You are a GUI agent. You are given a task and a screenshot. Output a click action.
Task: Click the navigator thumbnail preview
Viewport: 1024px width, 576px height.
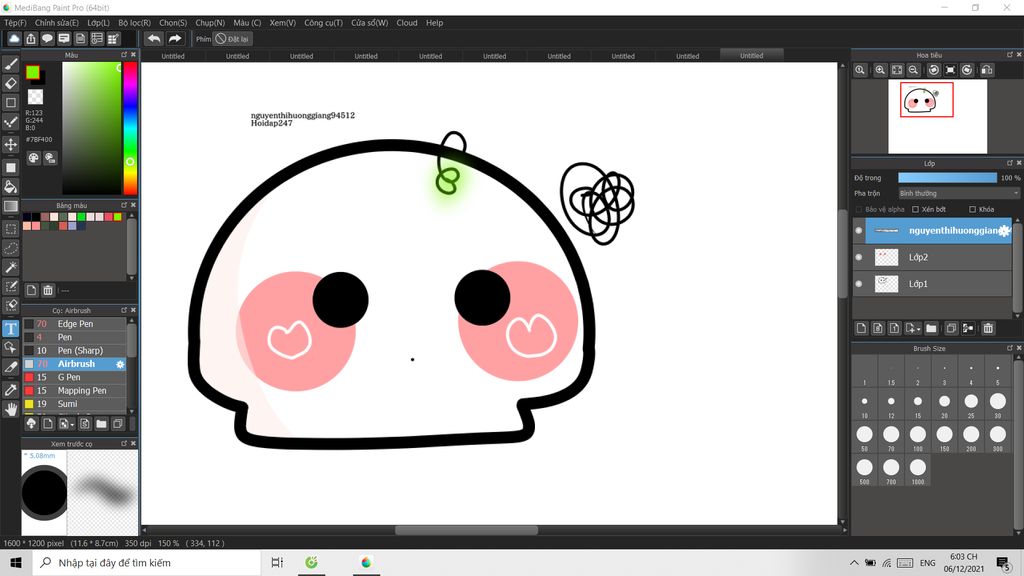click(937, 116)
